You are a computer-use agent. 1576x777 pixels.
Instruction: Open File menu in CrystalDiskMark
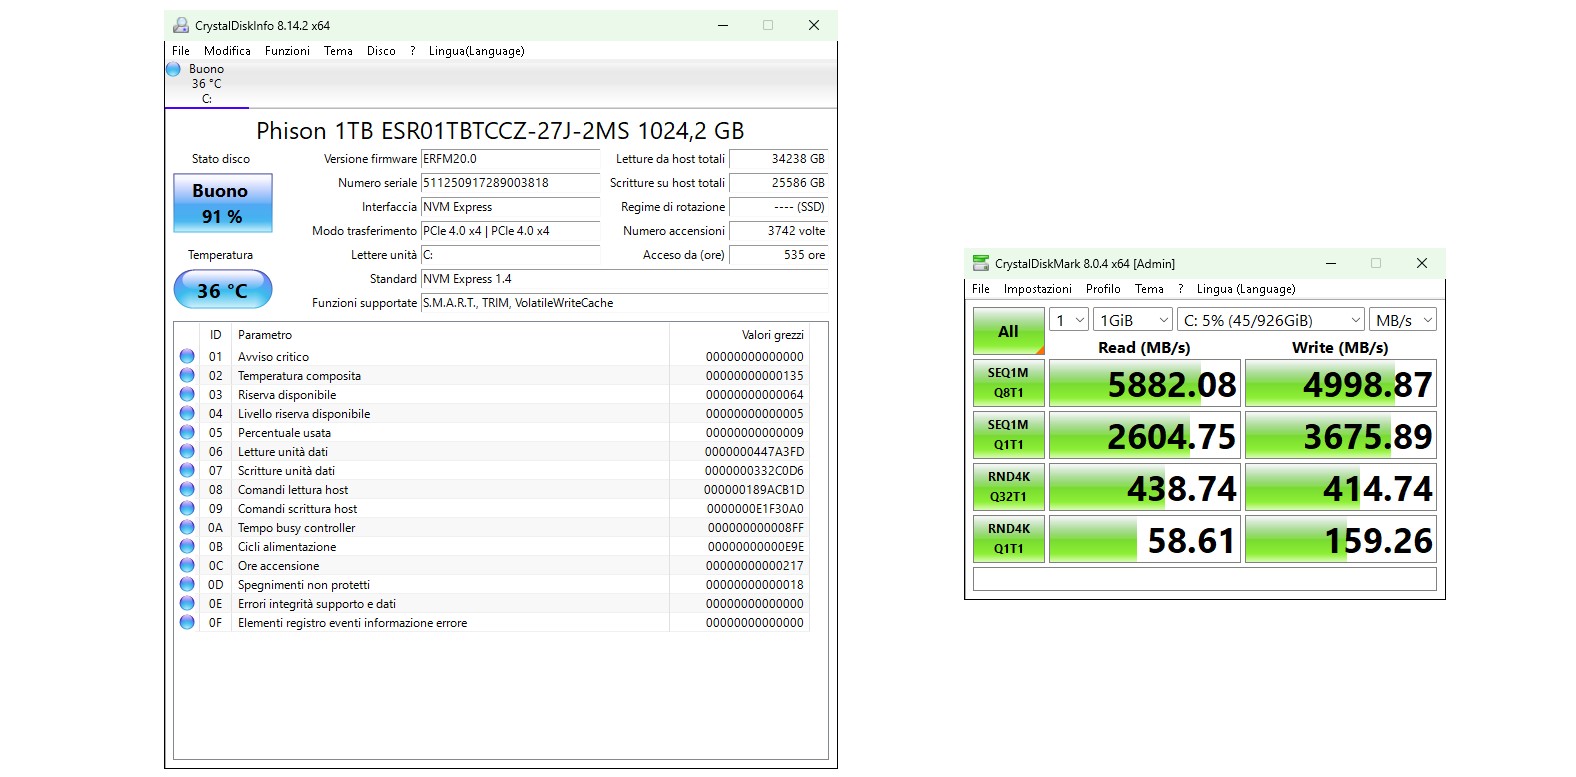(981, 289)
